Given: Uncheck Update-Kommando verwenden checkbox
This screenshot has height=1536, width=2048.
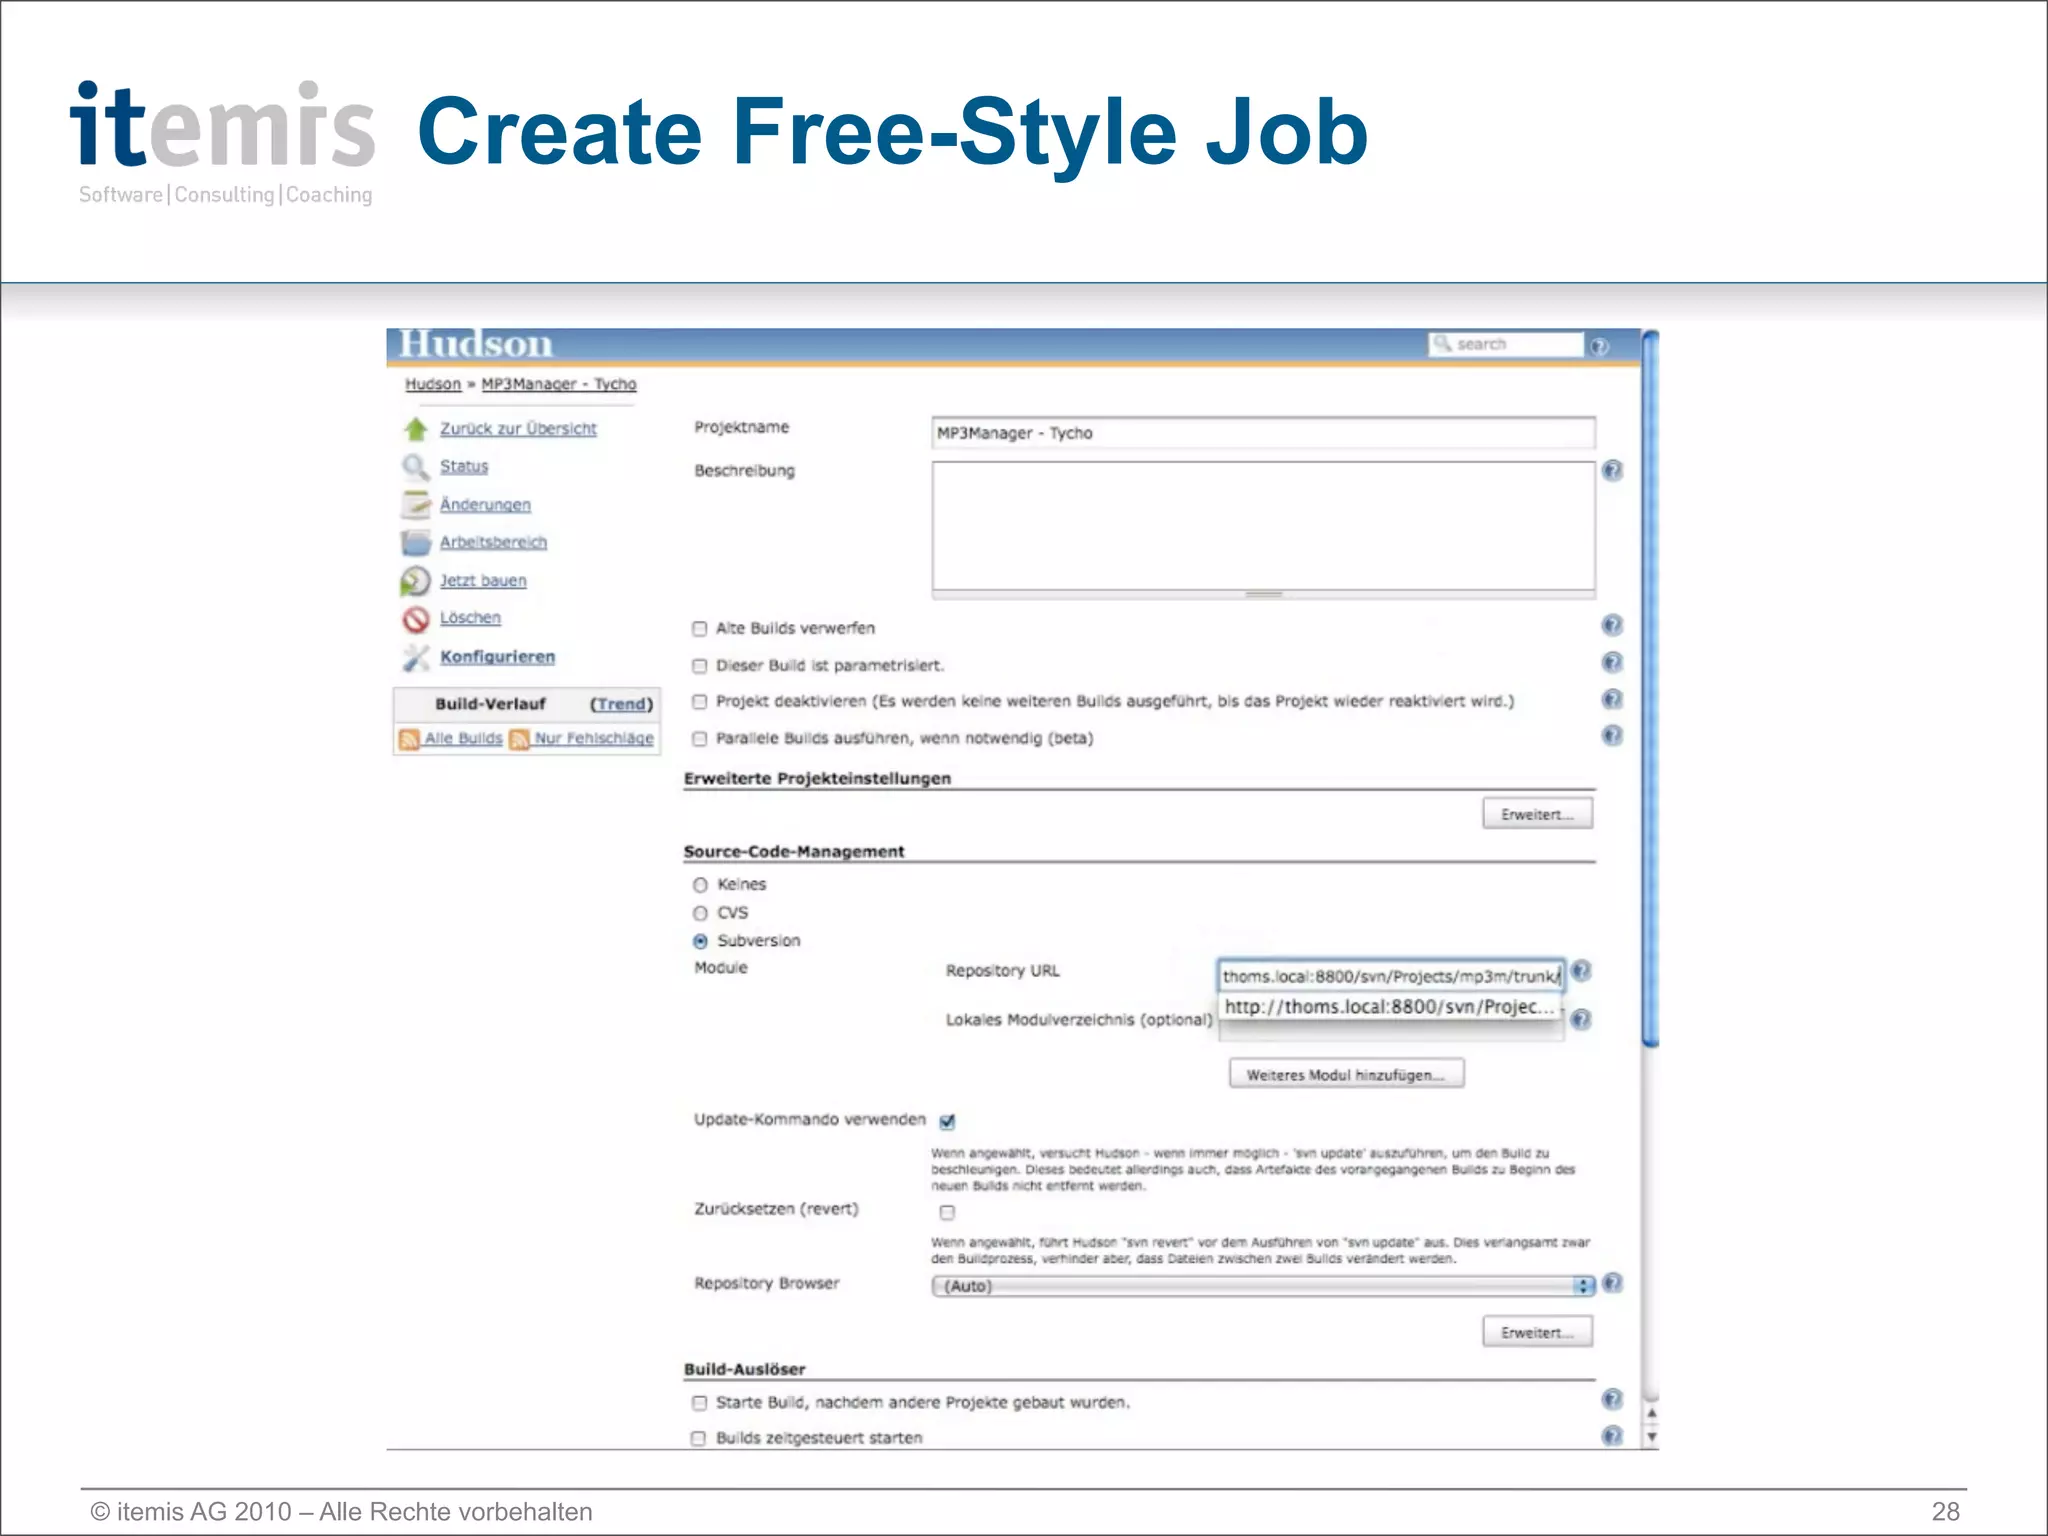Looking at the screenshot, I should point(947,1121).
